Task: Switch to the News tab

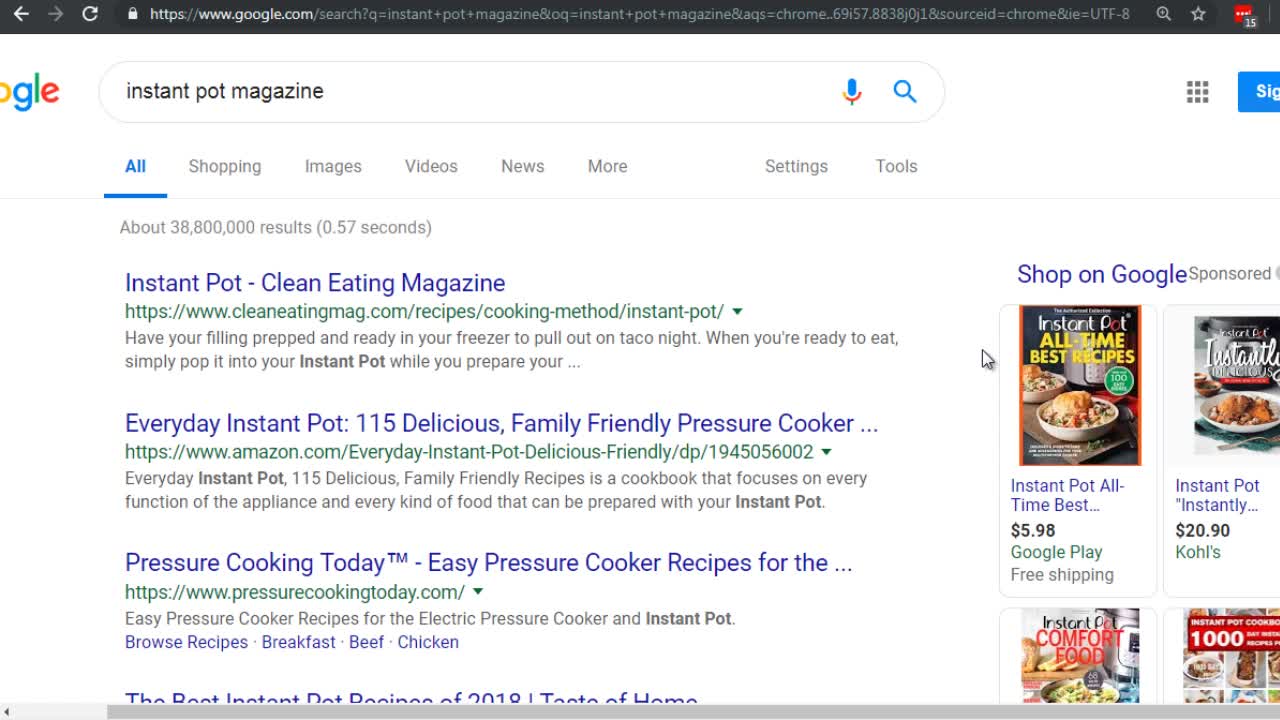Action: tap(523, 166)
